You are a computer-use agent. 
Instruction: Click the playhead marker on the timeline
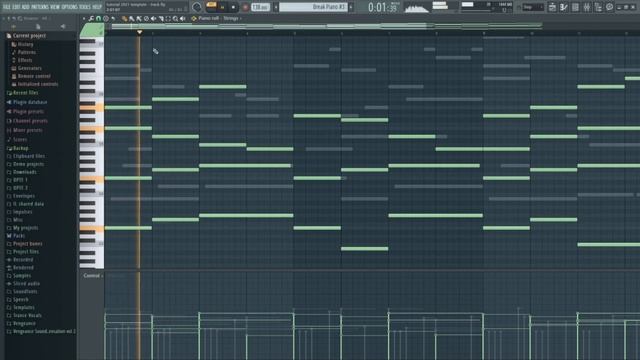click(140, 32)
